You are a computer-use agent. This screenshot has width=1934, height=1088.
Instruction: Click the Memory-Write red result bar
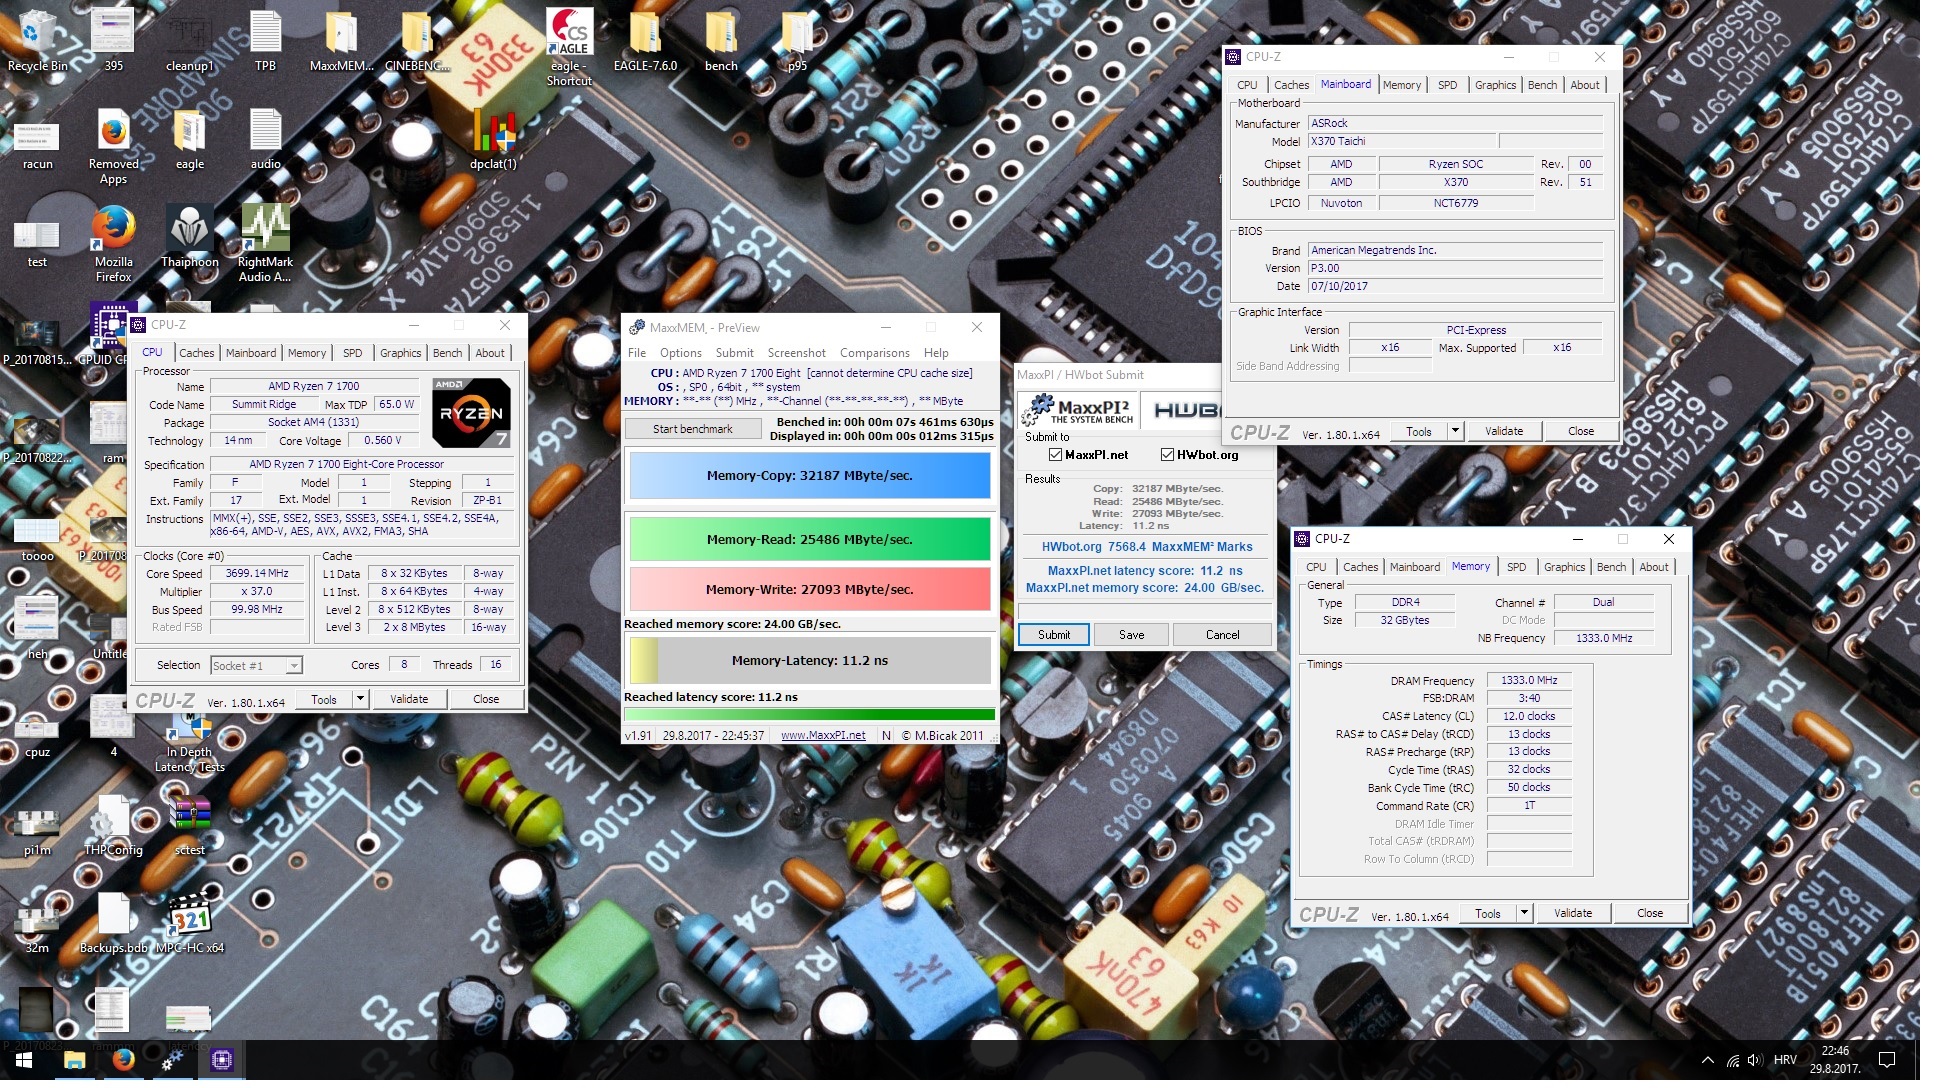(x=809, y=590)
